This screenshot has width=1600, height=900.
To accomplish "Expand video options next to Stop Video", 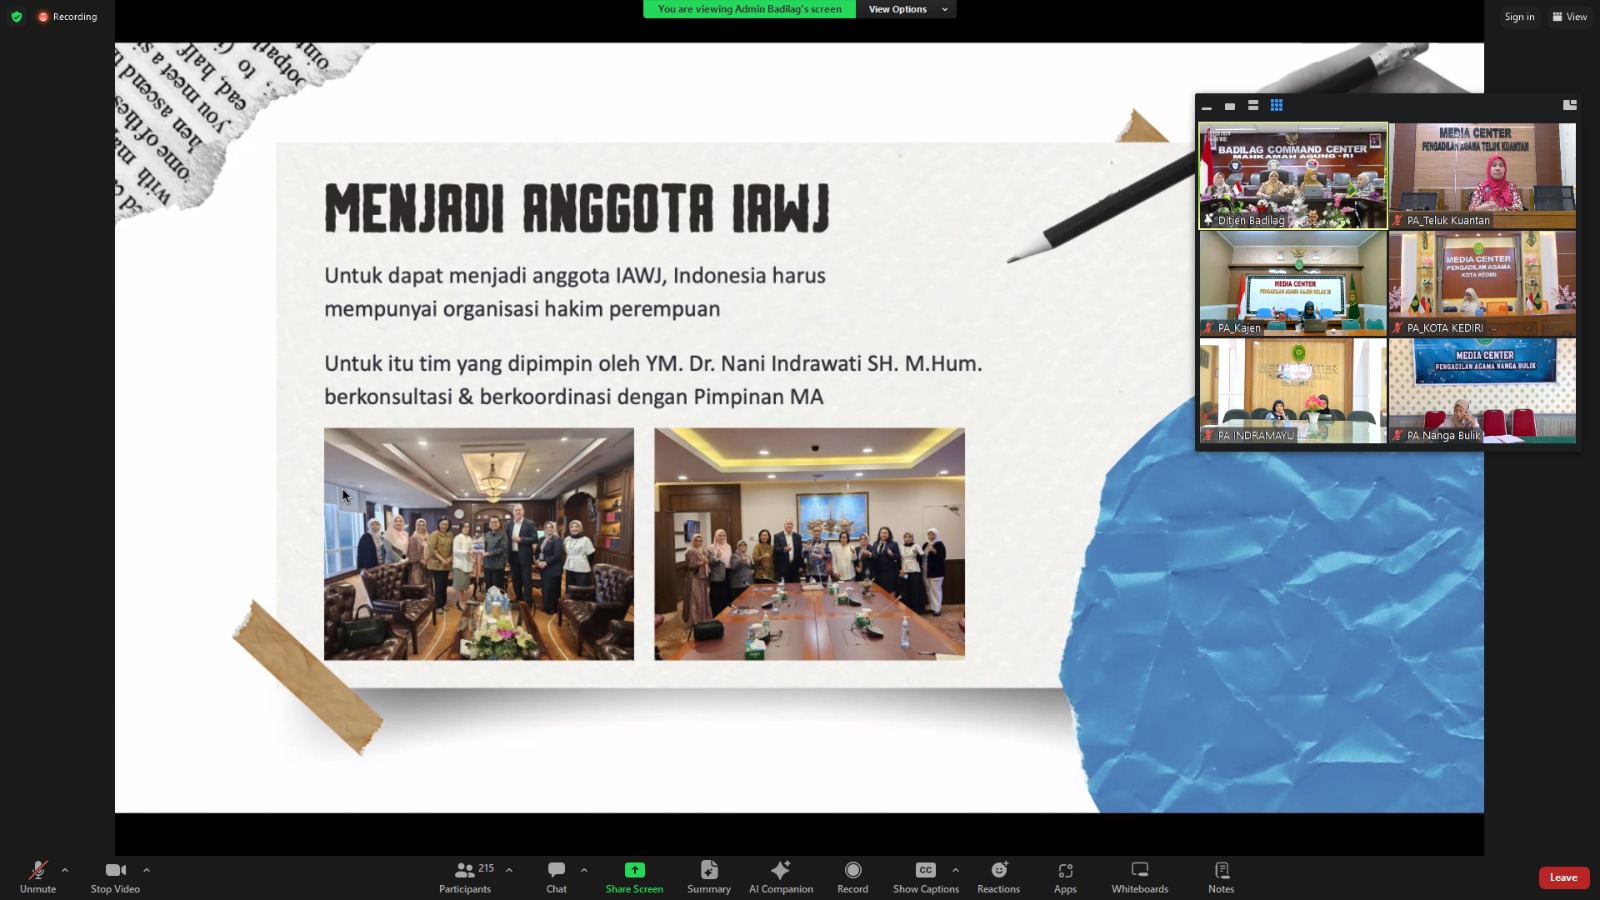I will click(x=146, y=870).
